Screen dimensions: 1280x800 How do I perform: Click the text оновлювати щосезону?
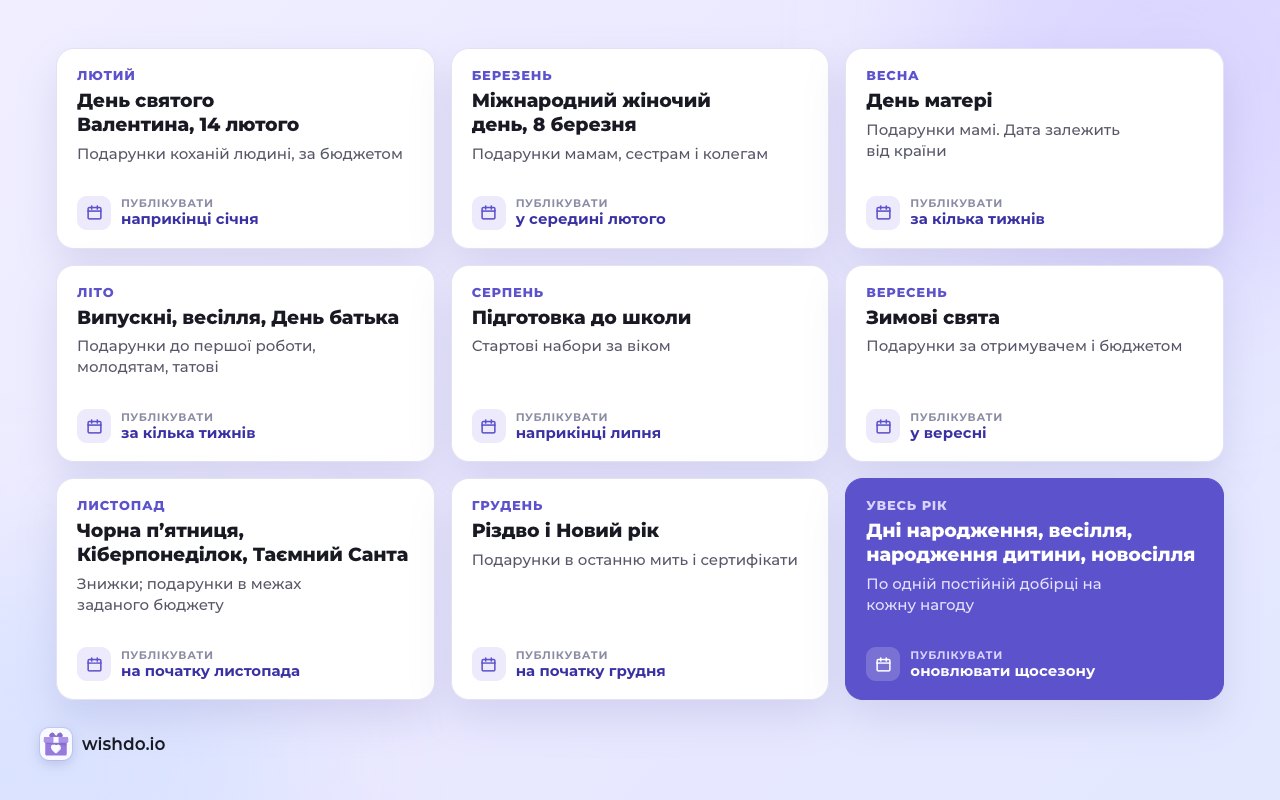pyautogui.click(x=1002, y=671)
